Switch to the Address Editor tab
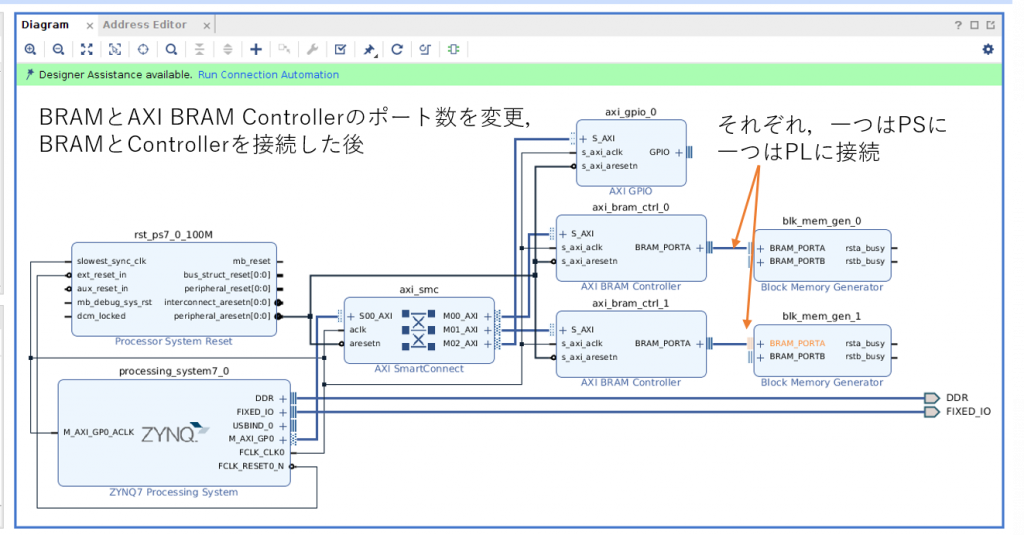The image size is (1024, 535). 145,25
